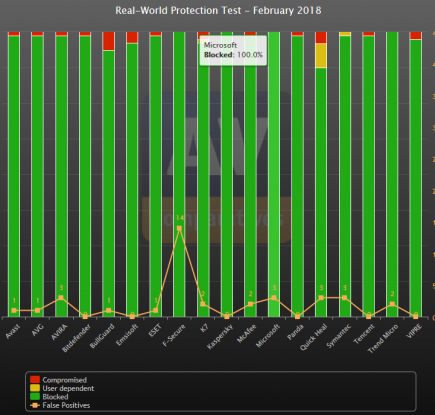Click the Avast false positives marker labeled 1

coord(14,310)
